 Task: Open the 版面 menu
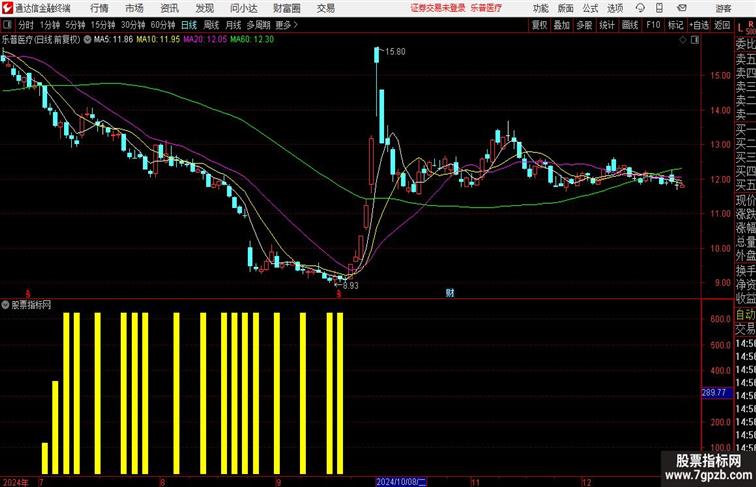[566, 8]
